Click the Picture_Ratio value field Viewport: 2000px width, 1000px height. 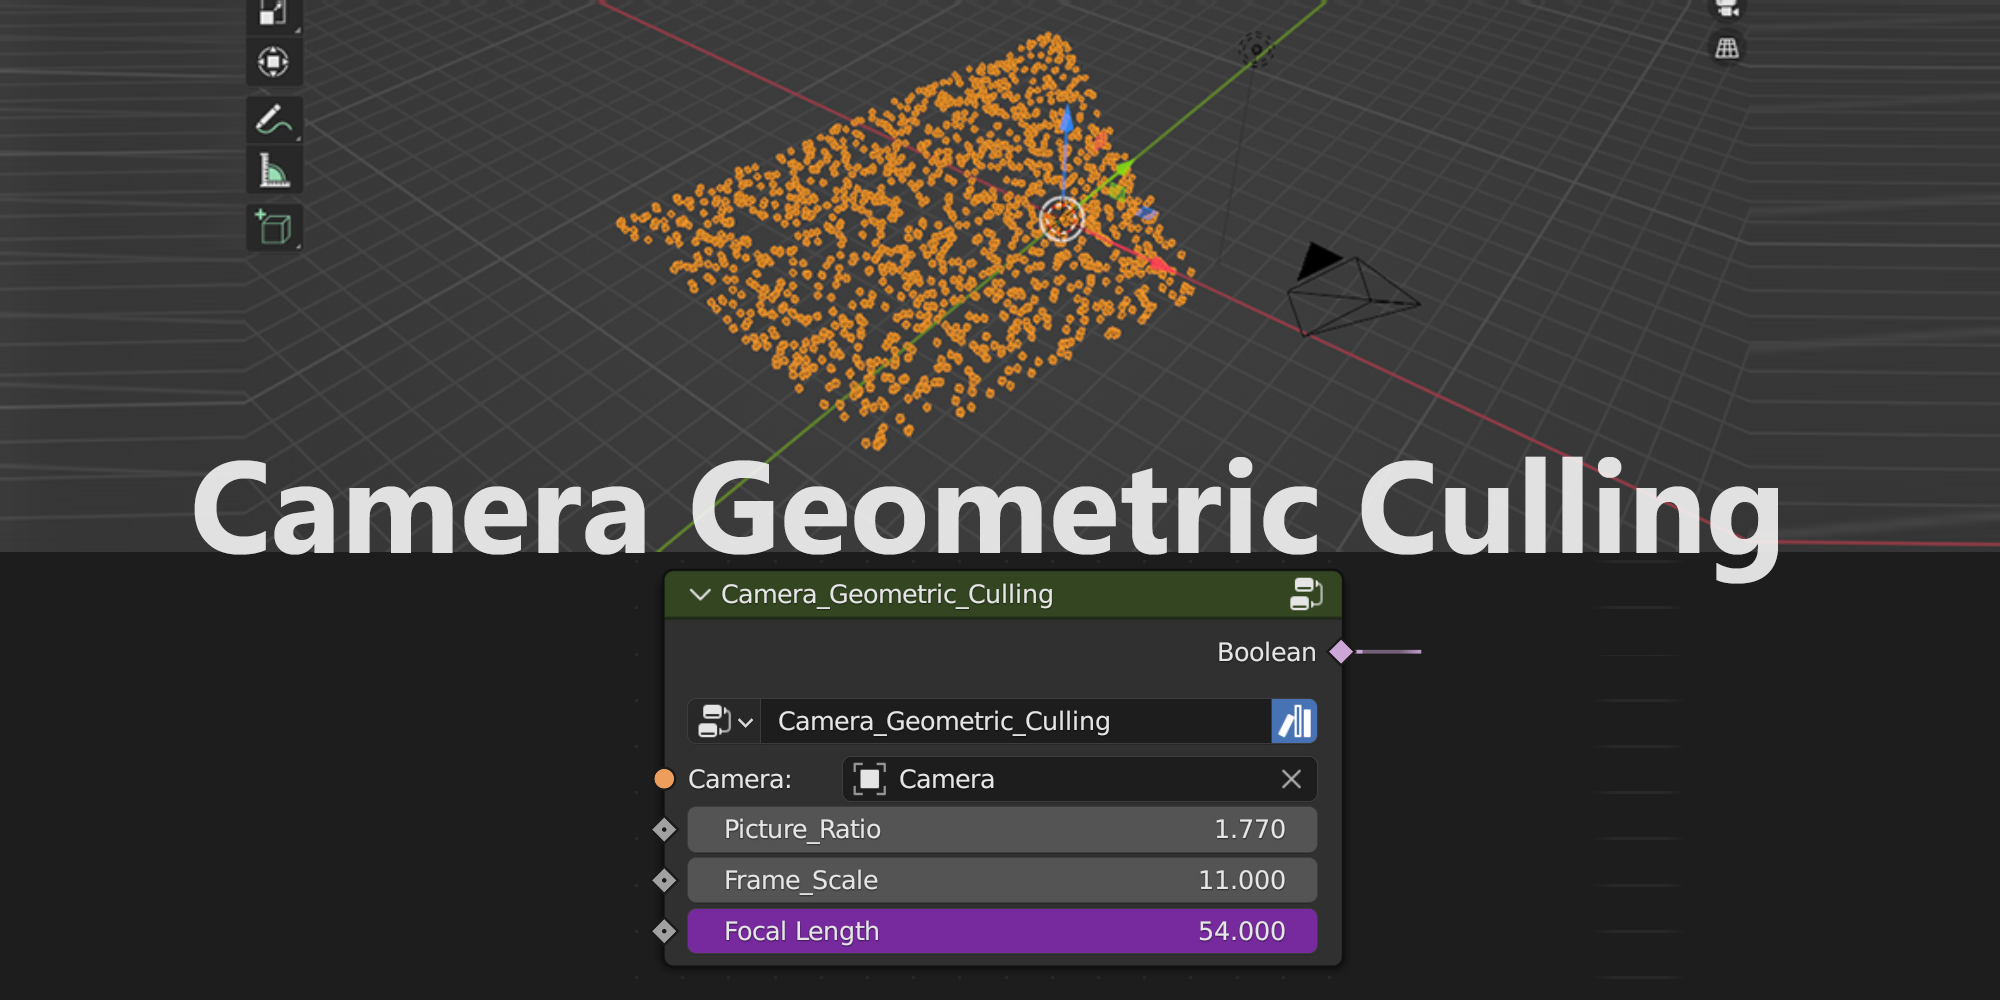click(1000, 829)
